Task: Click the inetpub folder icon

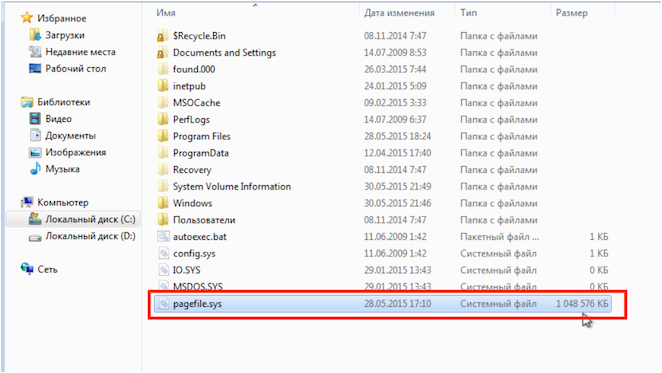Action: point(163,86)
